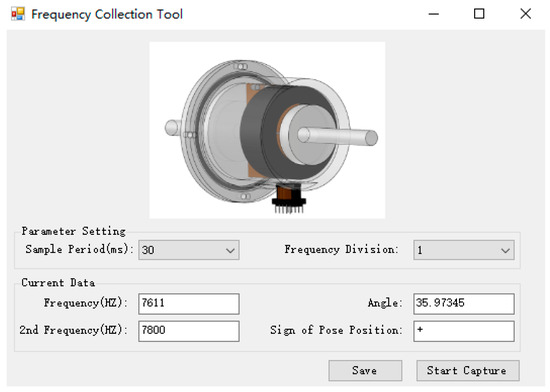The height and width of the screenshot is (392, 550).
Task: Click the Parameter Setting group label
Action: [x=73, y=231]
